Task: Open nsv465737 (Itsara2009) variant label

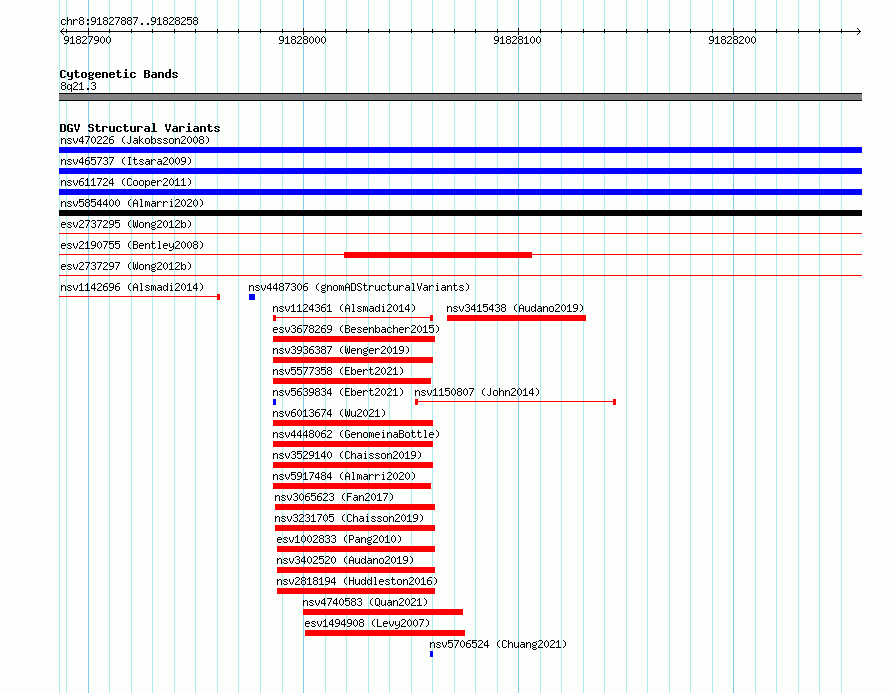Action: (x=126, y=161)
